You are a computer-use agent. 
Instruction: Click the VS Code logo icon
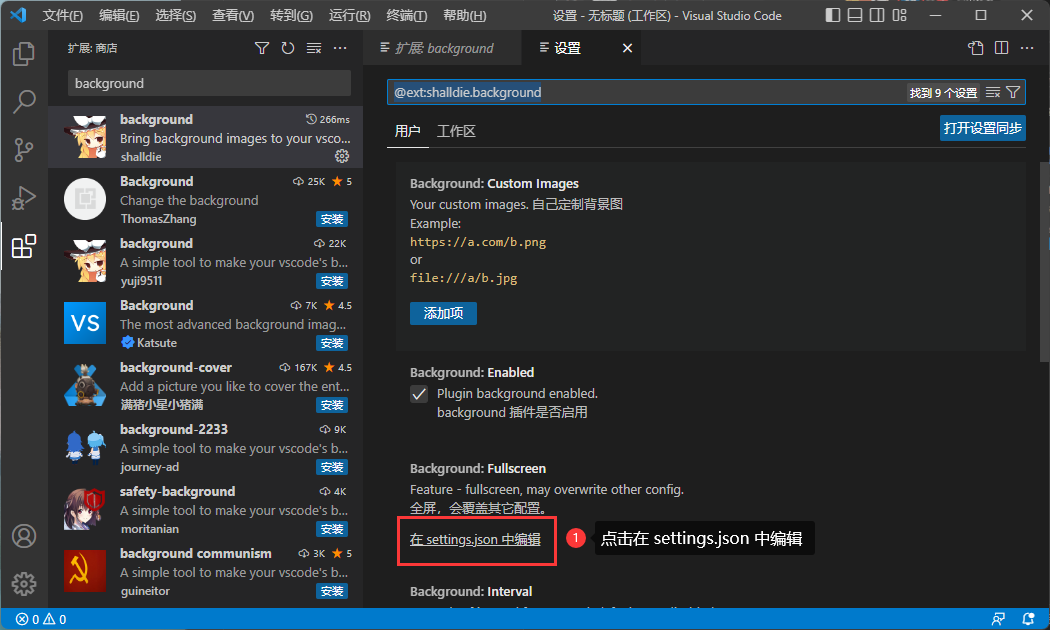(x=18, y=15)
